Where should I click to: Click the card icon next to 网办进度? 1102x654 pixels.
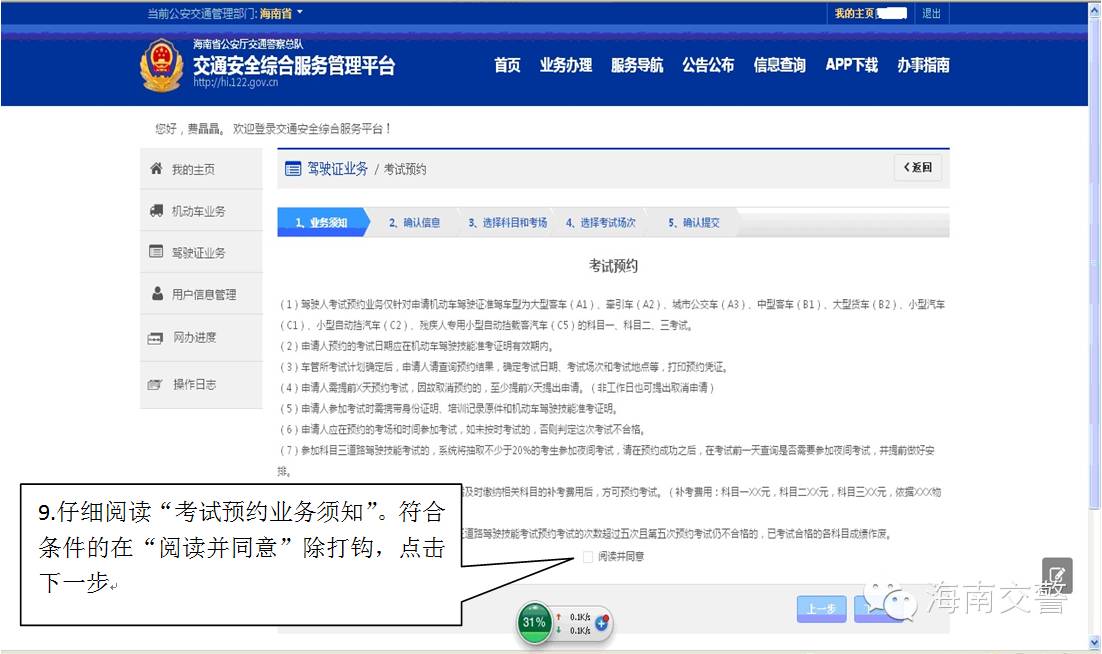[x=154, y=338]
